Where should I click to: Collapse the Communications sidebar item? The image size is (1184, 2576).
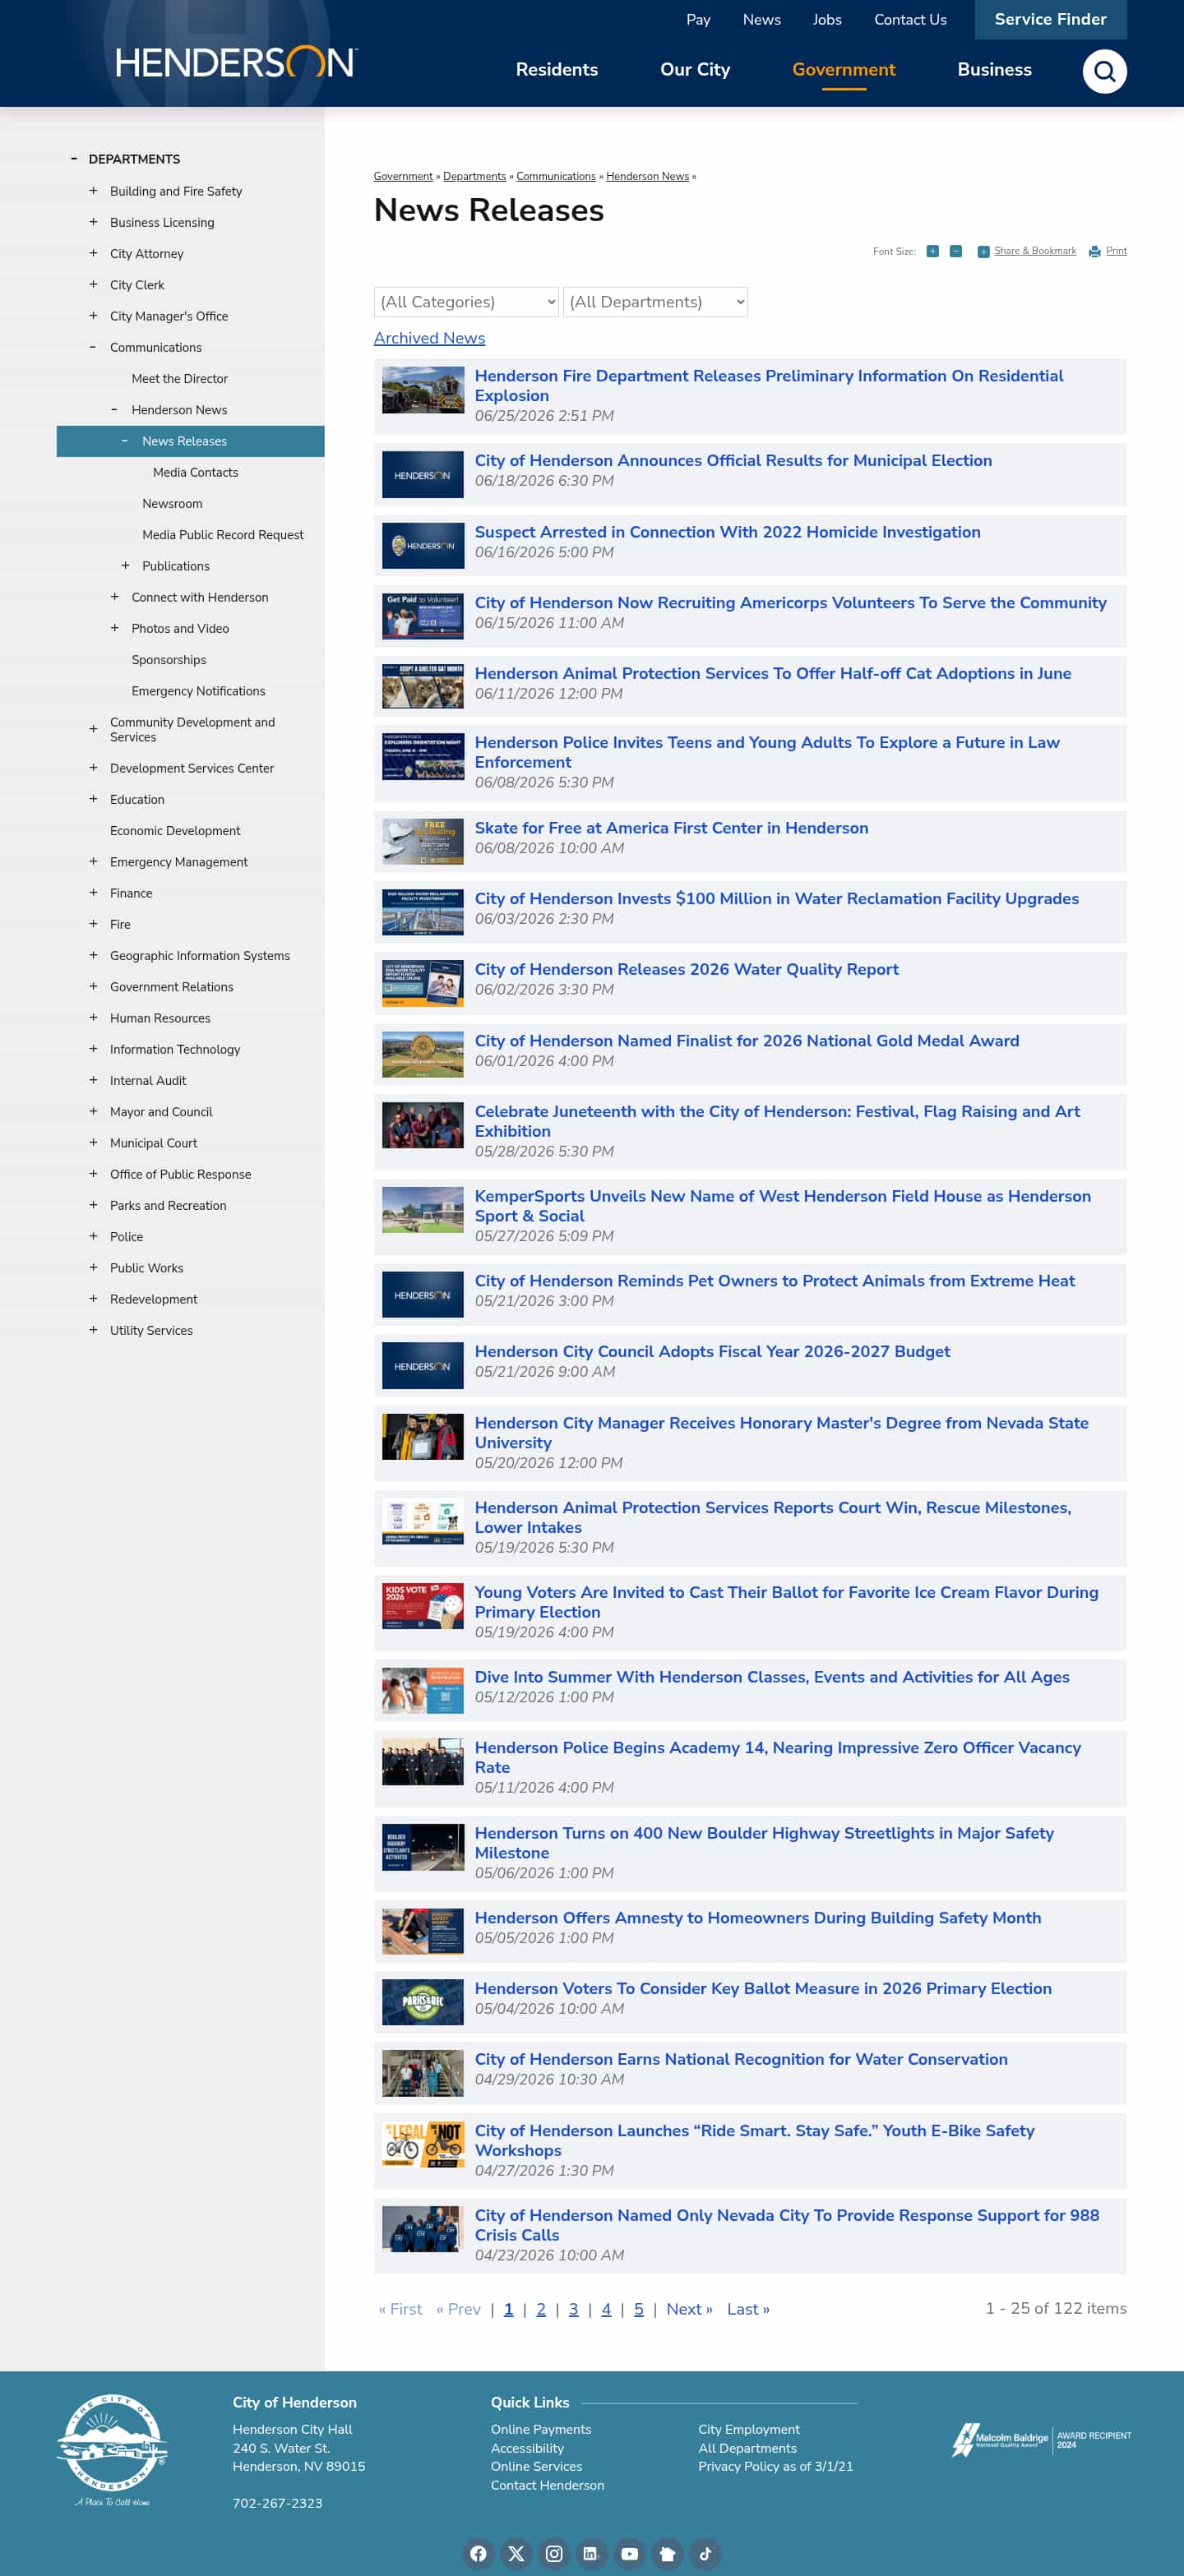click(93, 347)
